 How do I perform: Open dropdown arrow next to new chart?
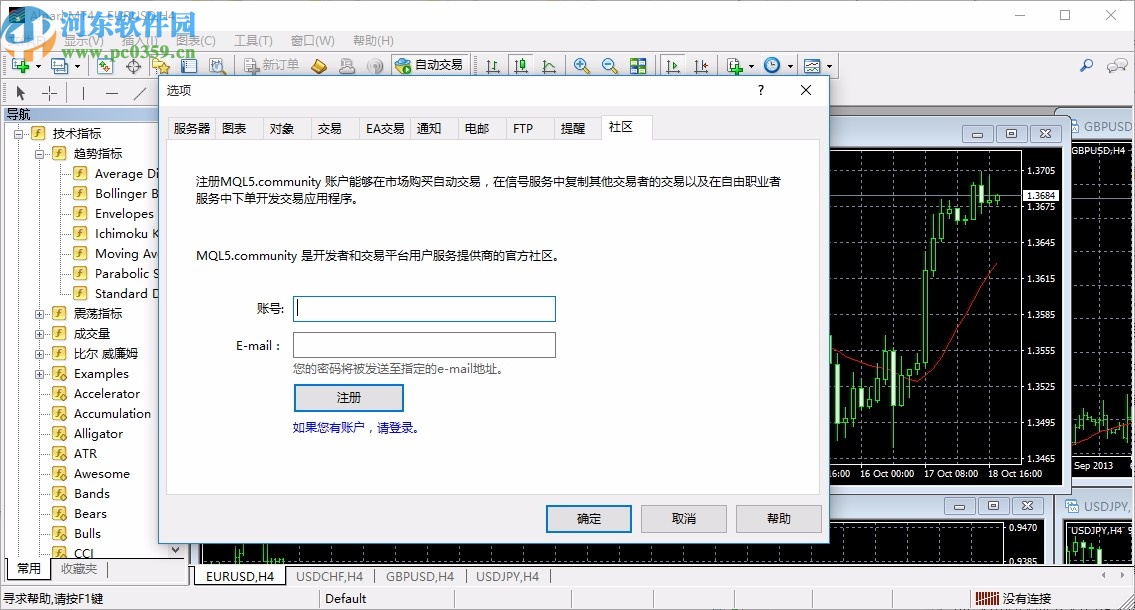click(38, 67)
